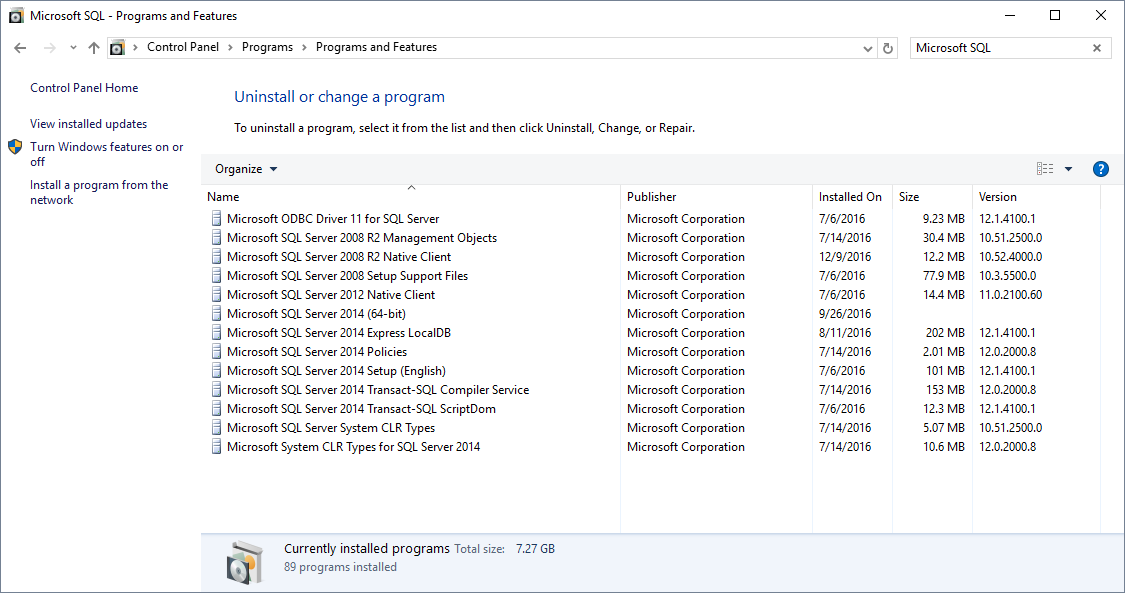Click icon of SQL Server System CLR Types row
The image size is (1125, 593).
coord(216,428)
